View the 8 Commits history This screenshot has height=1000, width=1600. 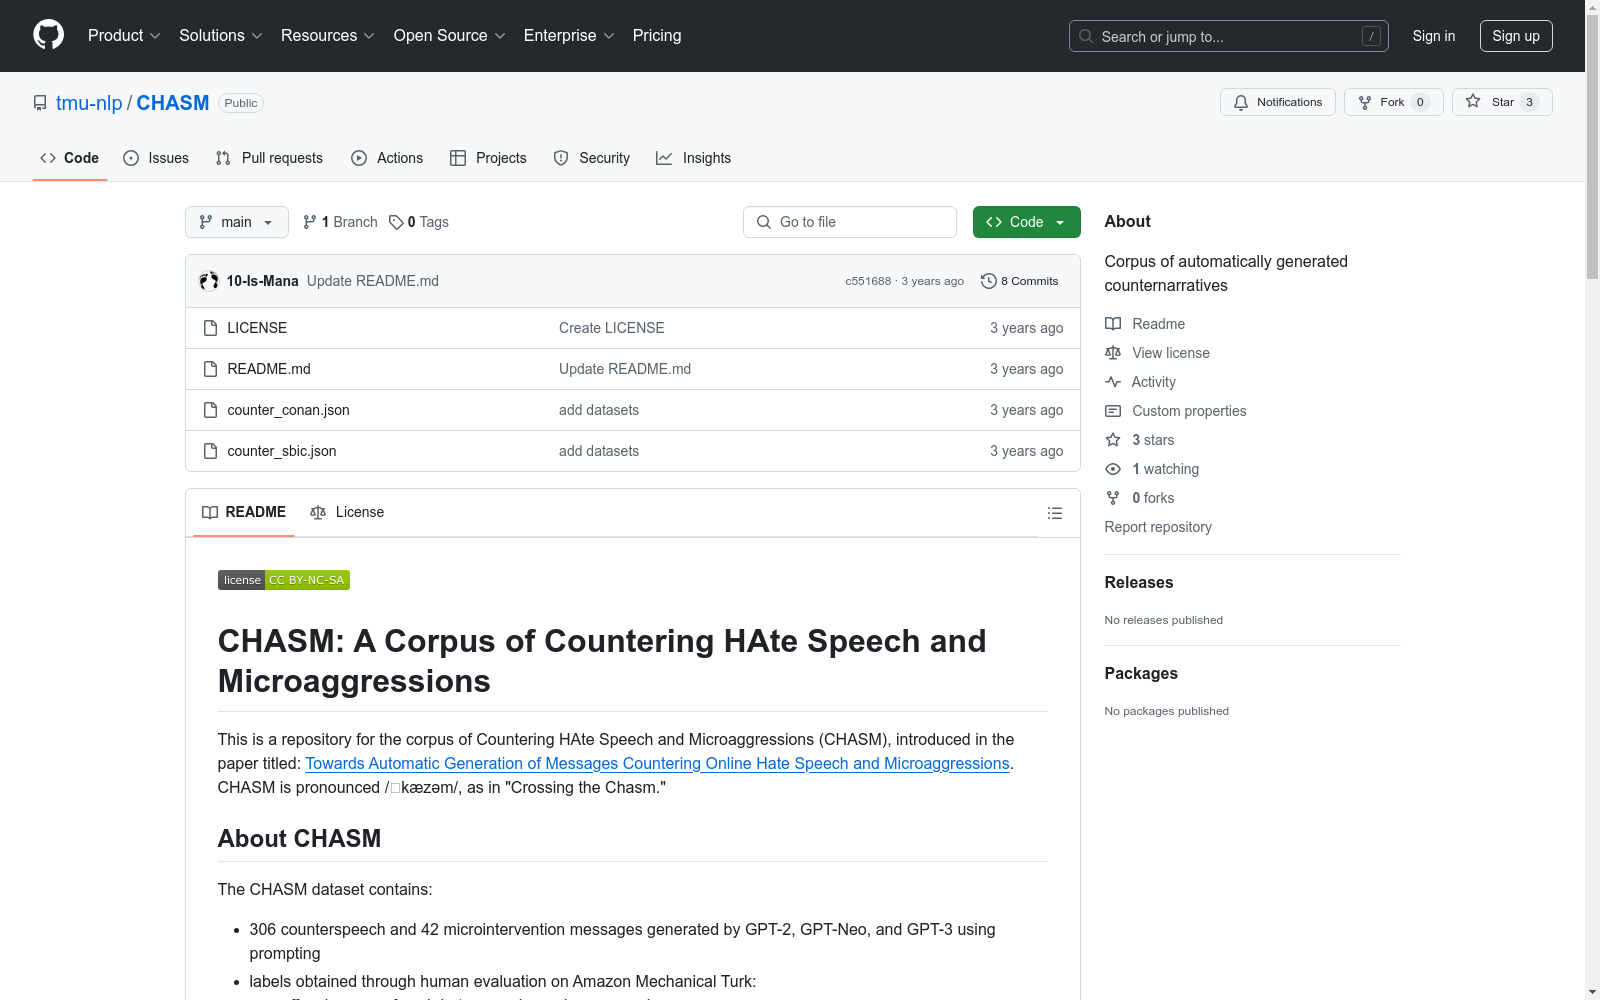click(x=1020, y=281)
